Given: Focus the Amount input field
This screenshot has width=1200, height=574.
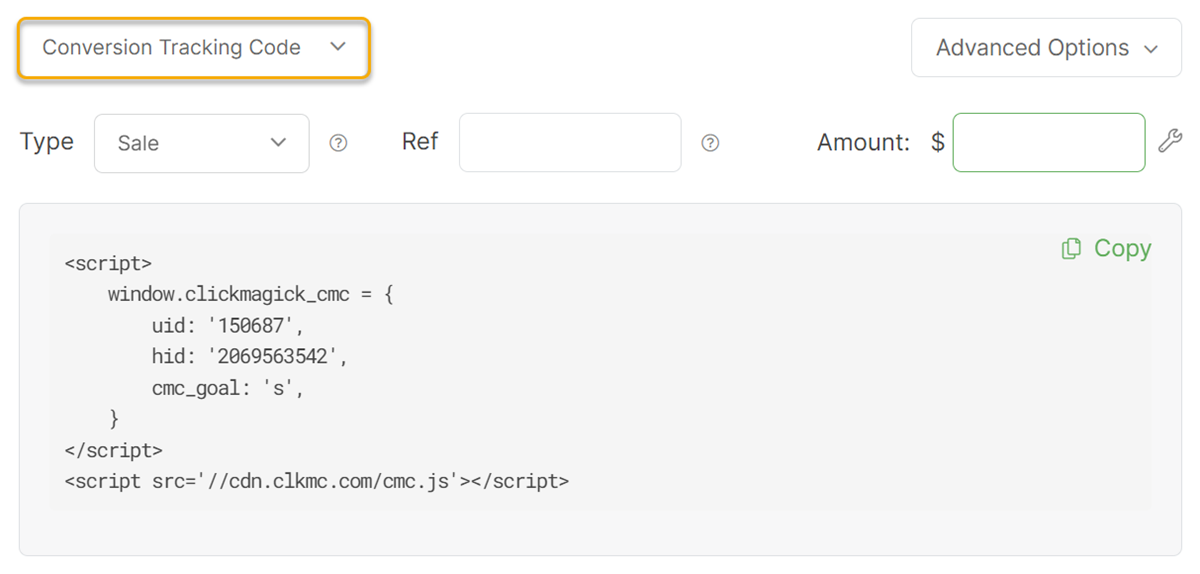Looking at the screenshot, I should pyautogui.click(x=1048, y=142).
